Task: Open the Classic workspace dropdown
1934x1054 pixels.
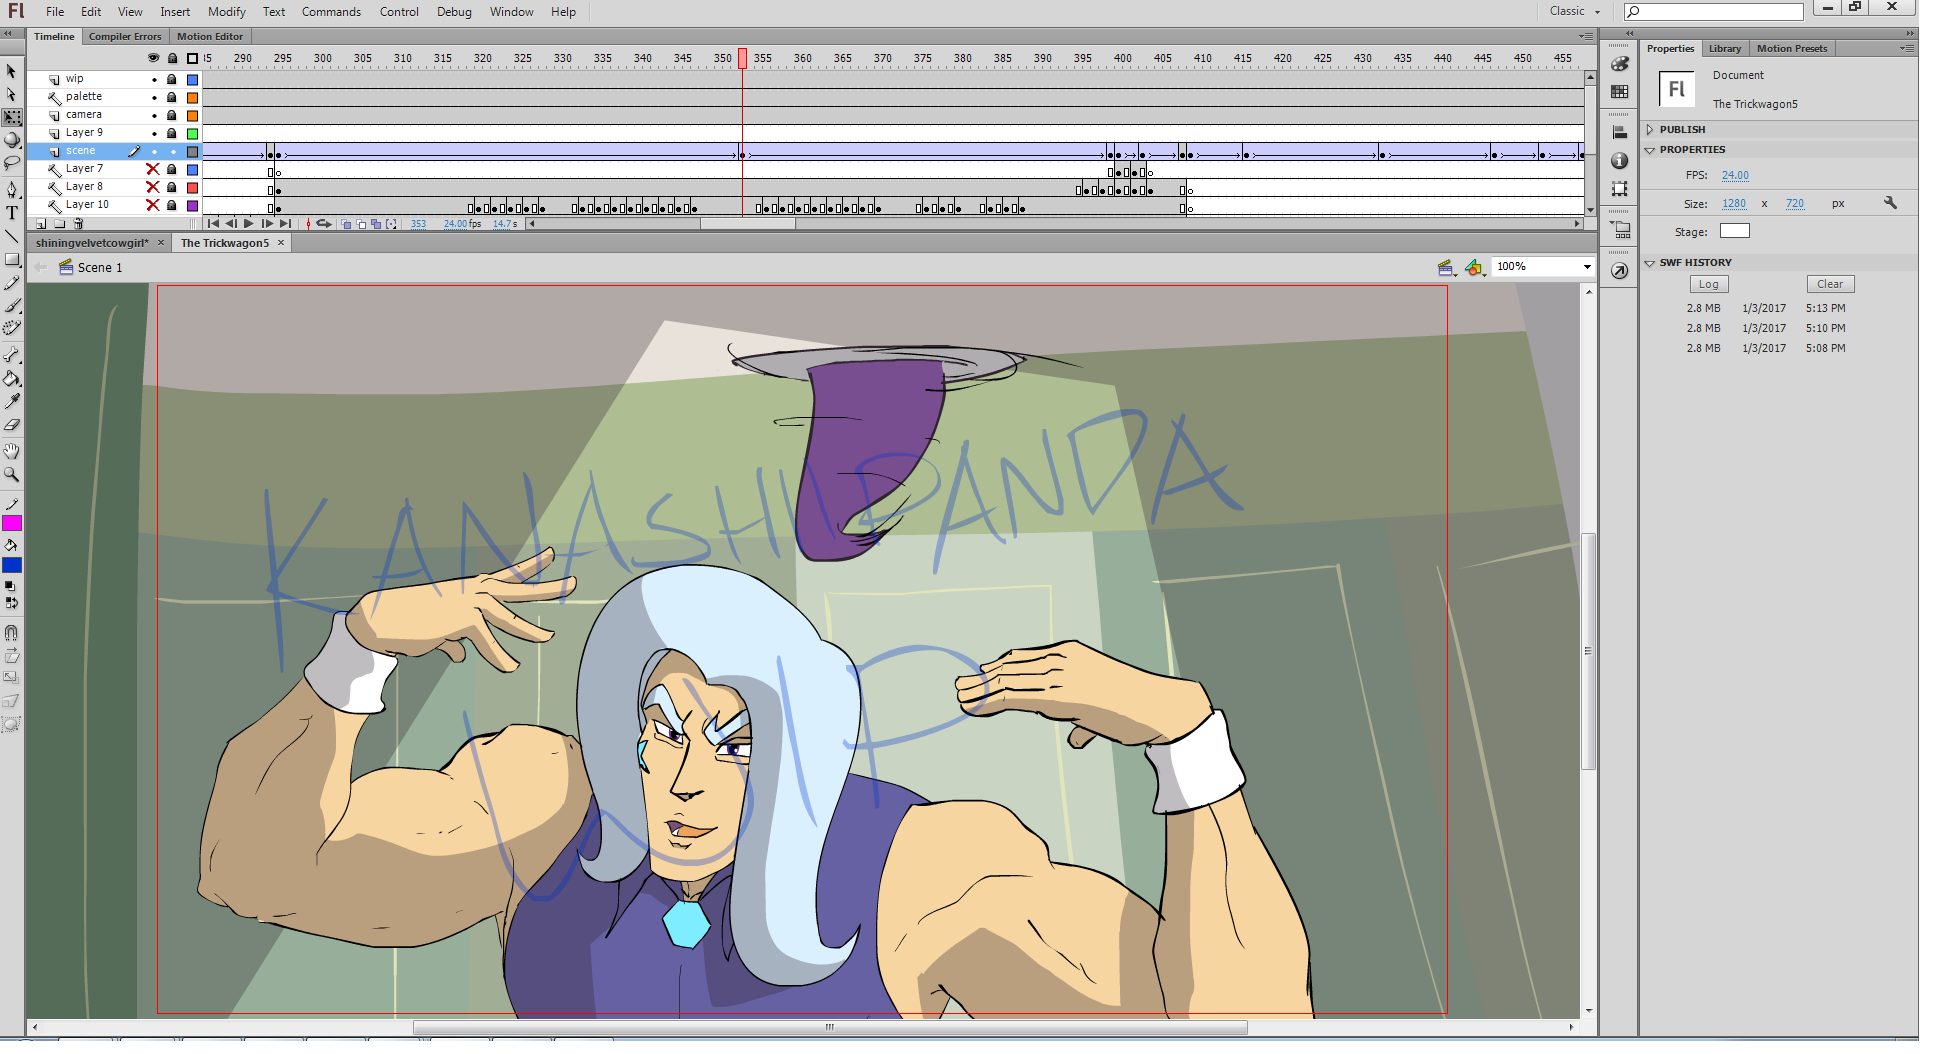Action: tap(1575, 11)
